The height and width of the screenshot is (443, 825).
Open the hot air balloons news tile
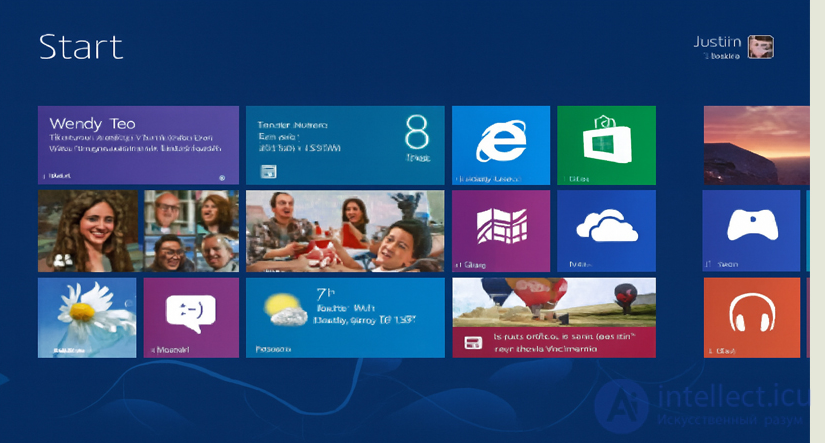tap(554, 318)
